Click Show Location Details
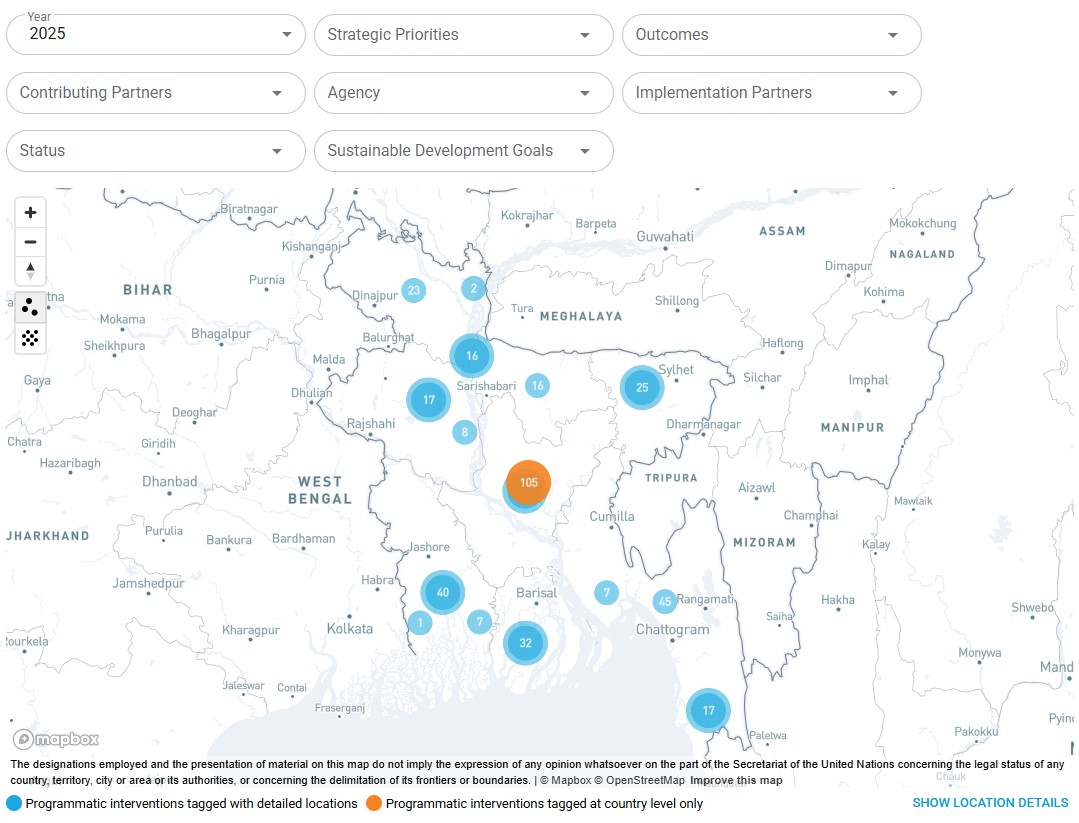The height and width of the screenshot is (823, 1079). (990, 803)
